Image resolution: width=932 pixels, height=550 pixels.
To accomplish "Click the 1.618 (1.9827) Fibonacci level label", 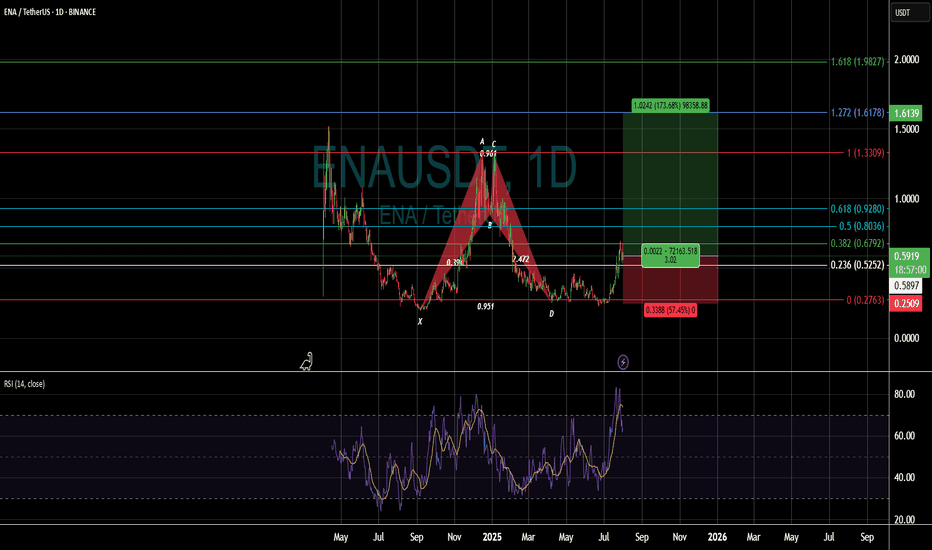I will click(857, 61).
